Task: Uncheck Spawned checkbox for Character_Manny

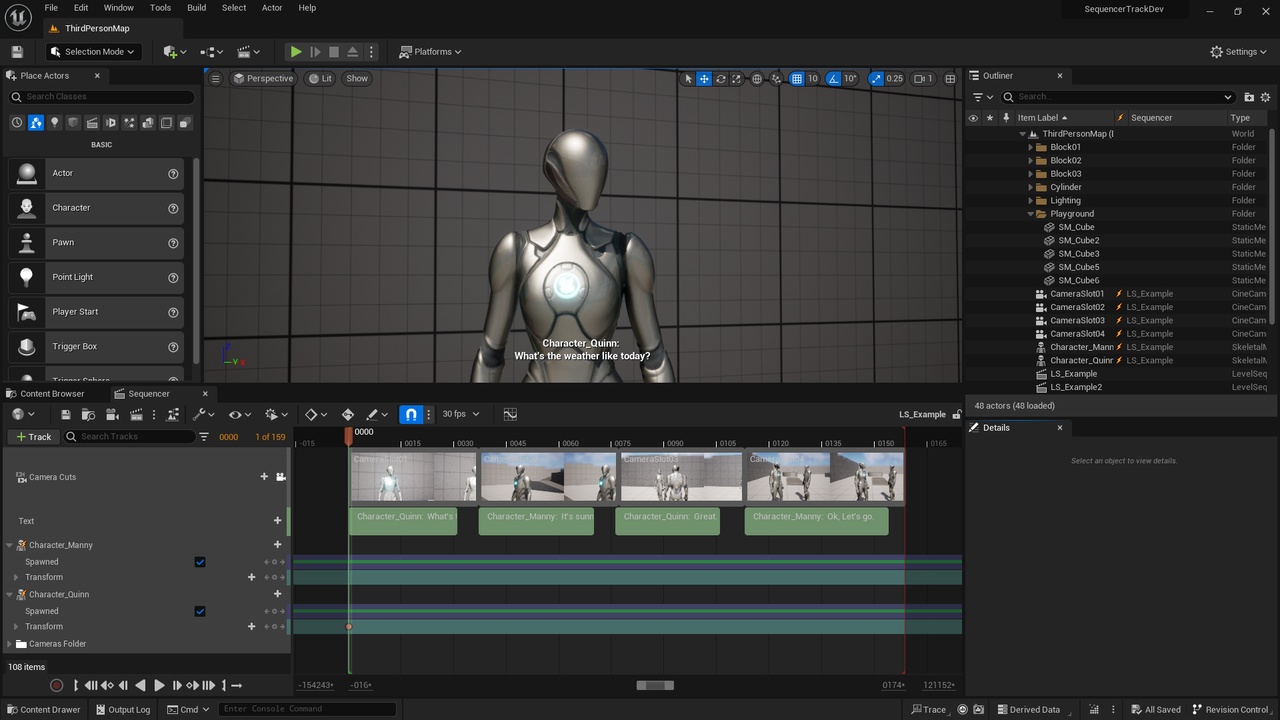Action: [x=200, y=562]
